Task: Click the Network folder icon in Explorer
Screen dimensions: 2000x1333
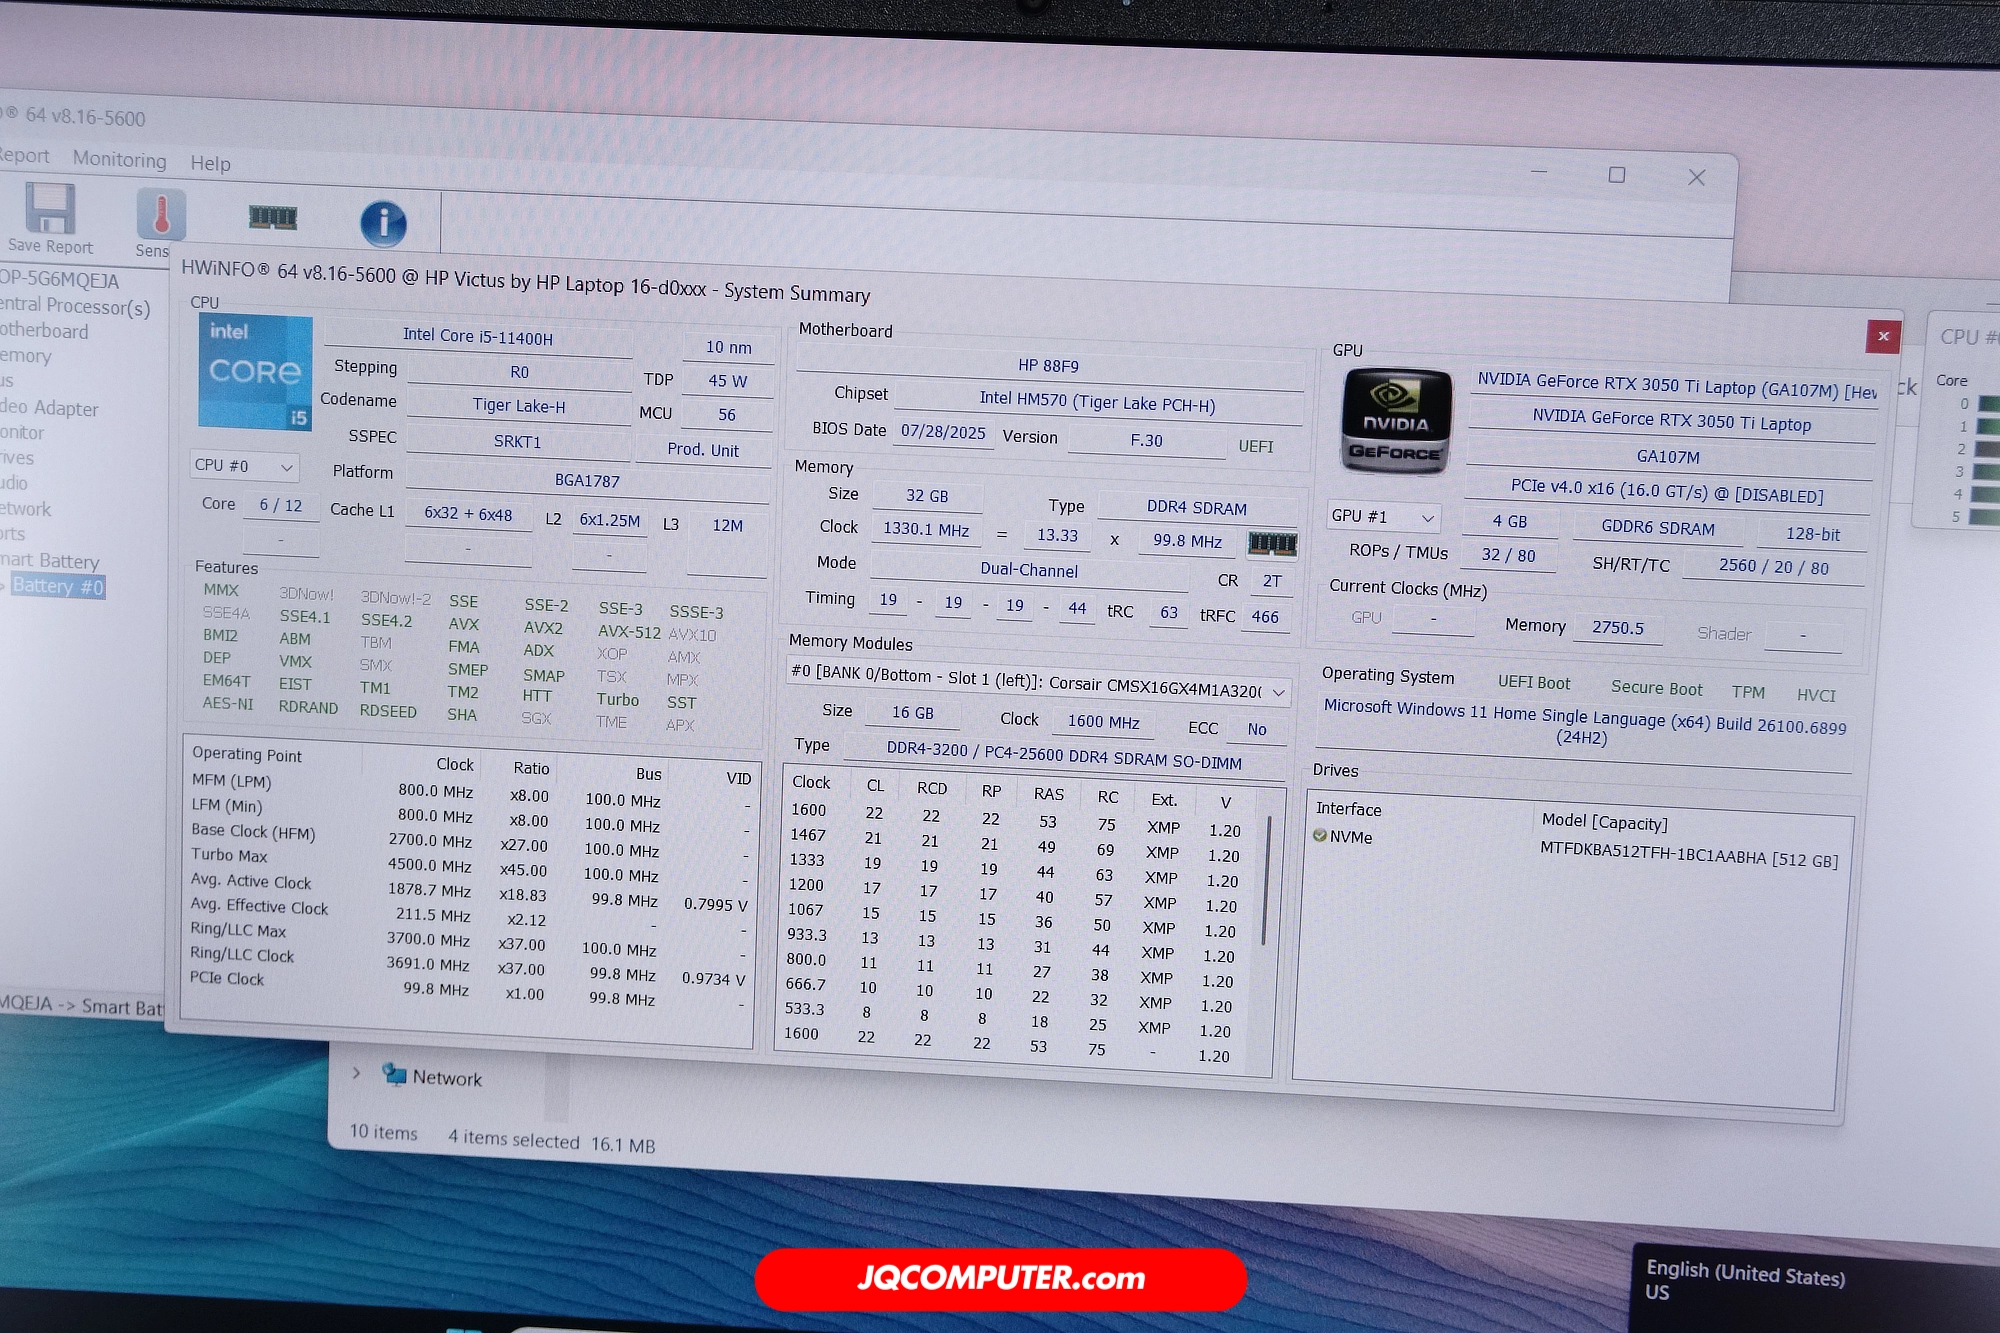Action: [395, 1075]
